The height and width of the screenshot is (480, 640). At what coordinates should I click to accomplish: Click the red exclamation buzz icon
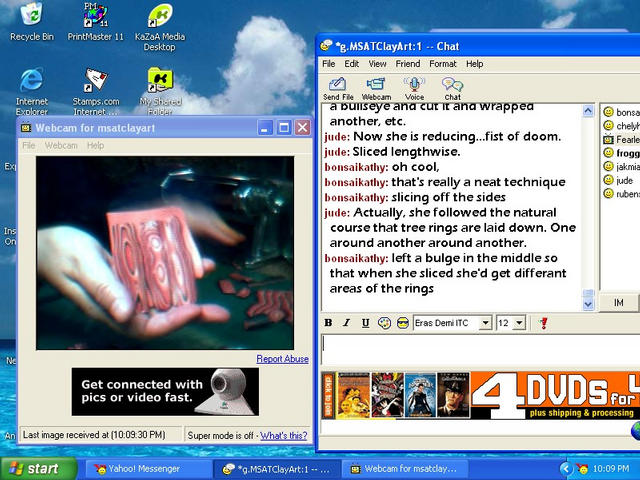pyautogui.click(x=543, y=323)
